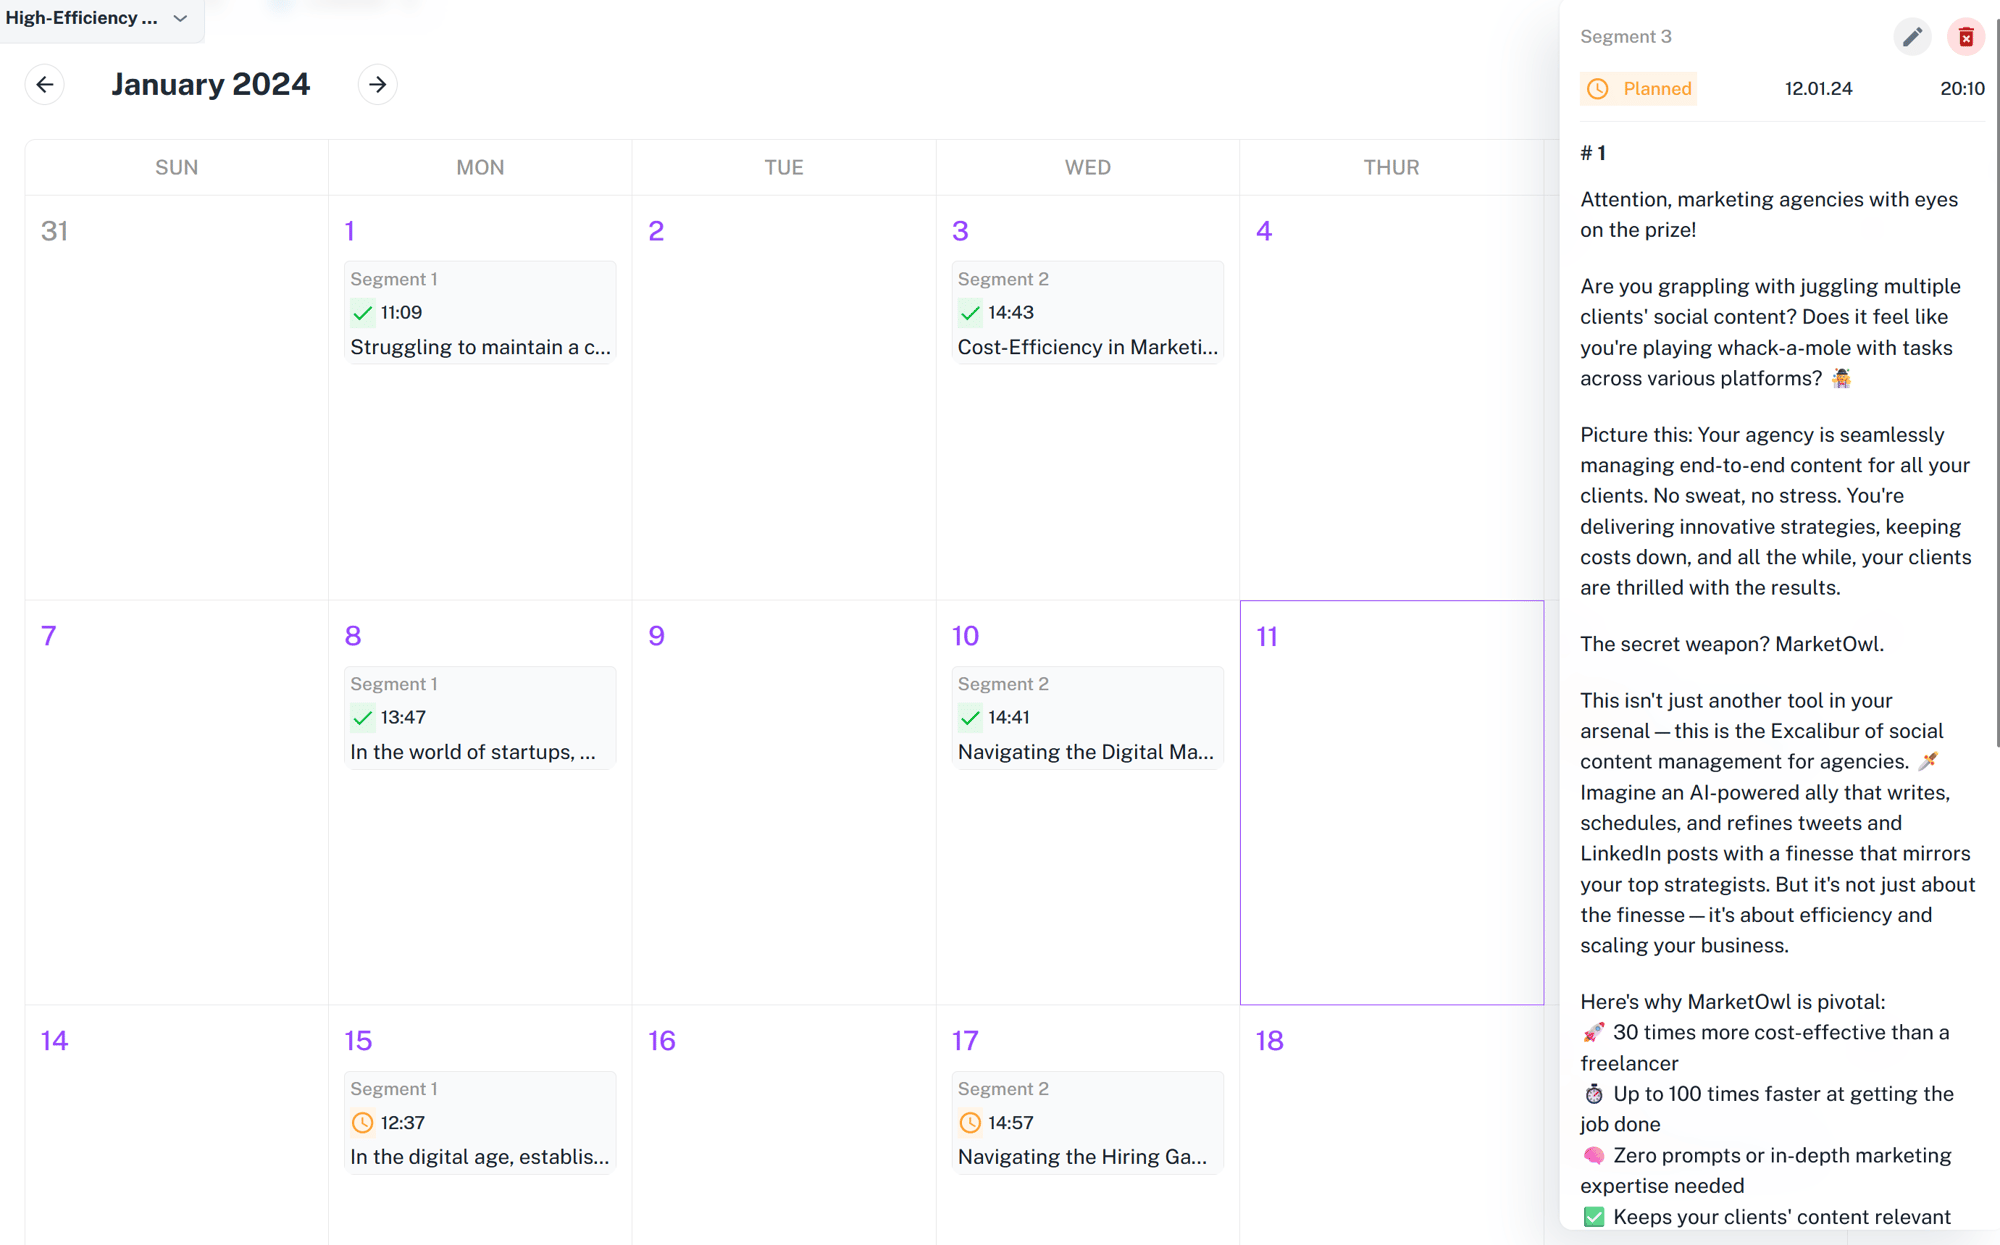Click Segment 2 label on January 3

[1003, 280]
